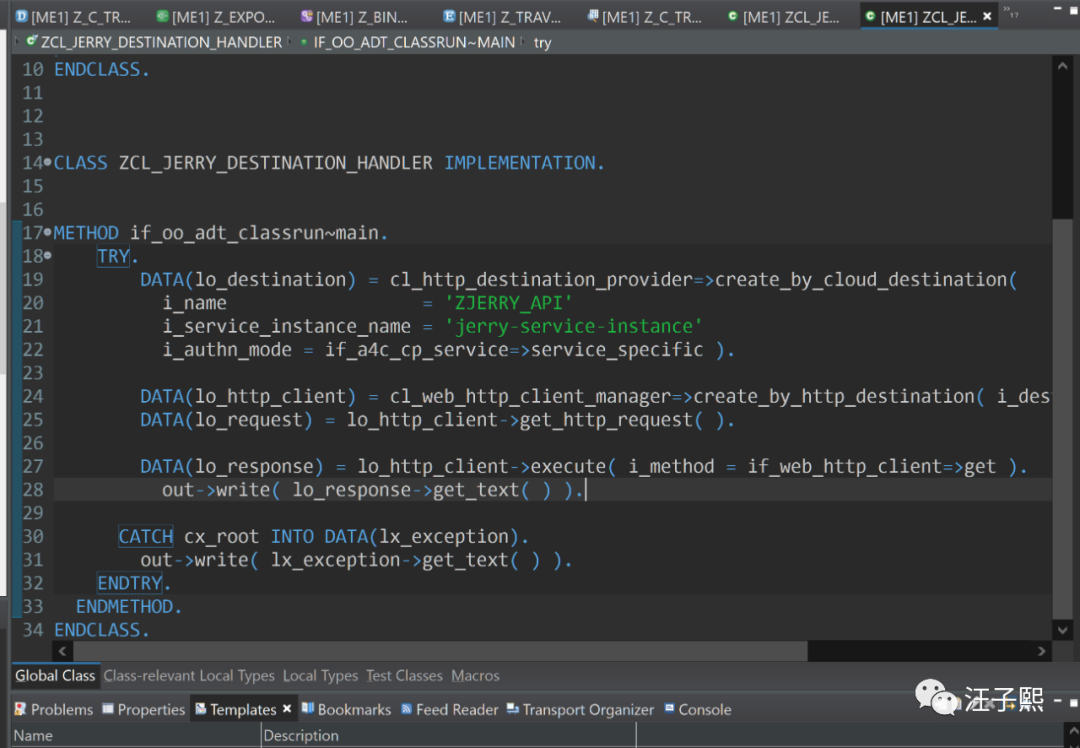Collapse the CLASS implementation fold at line 14
The image size is (1080, 748).
48,163
